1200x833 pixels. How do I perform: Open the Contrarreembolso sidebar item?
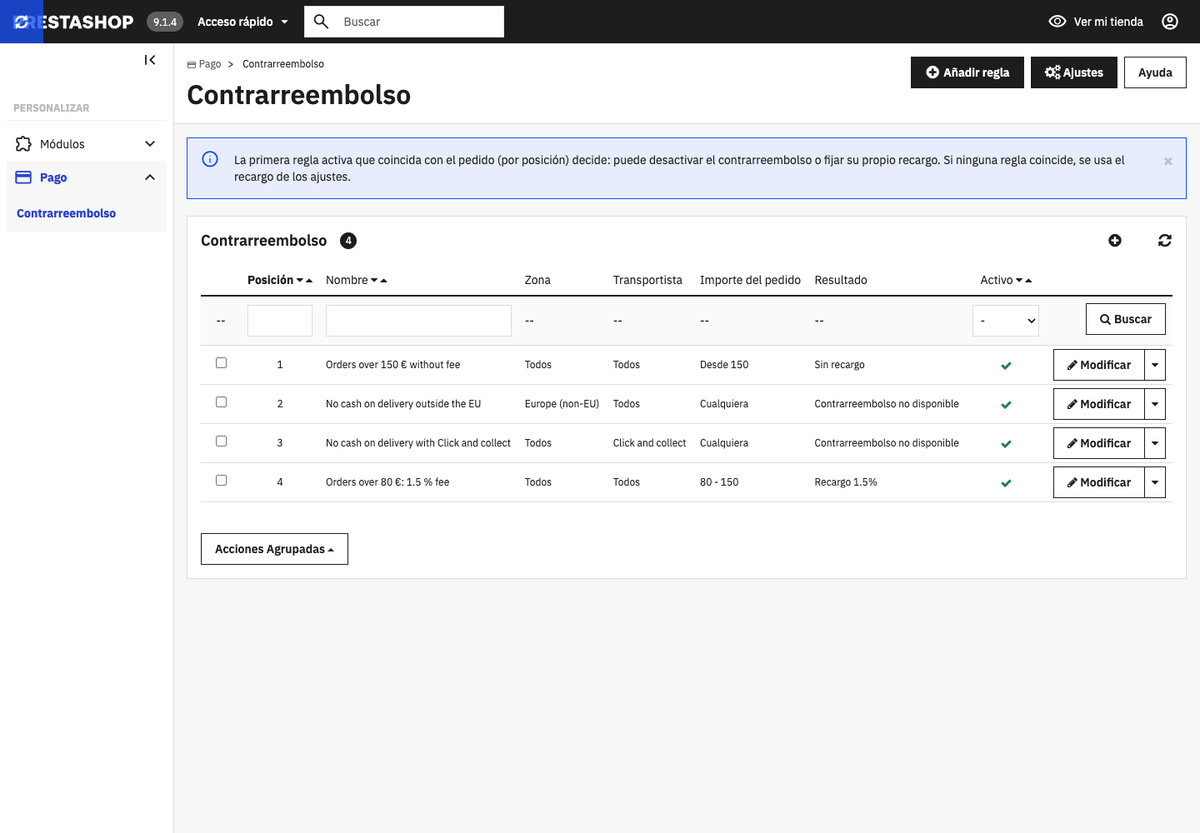66,213
